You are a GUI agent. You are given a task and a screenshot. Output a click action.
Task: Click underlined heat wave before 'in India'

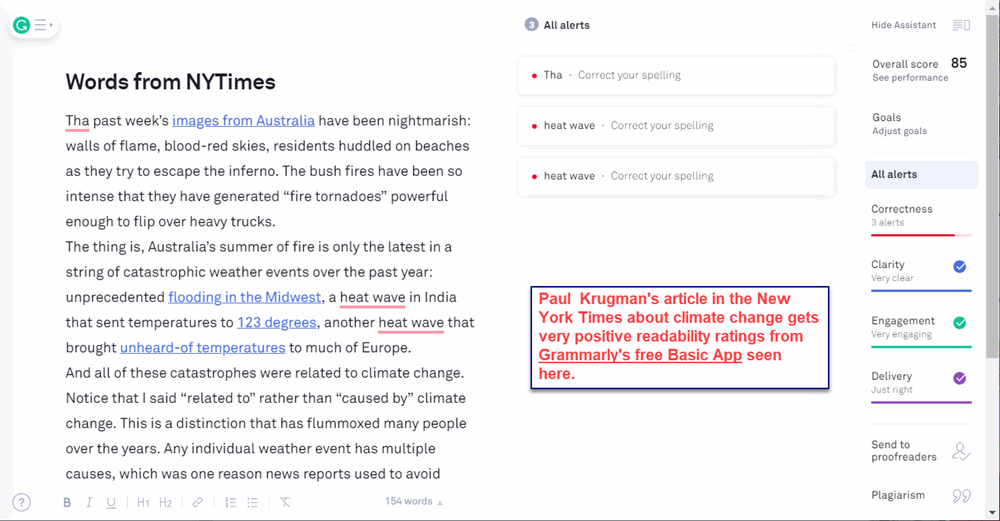point(372,297)
